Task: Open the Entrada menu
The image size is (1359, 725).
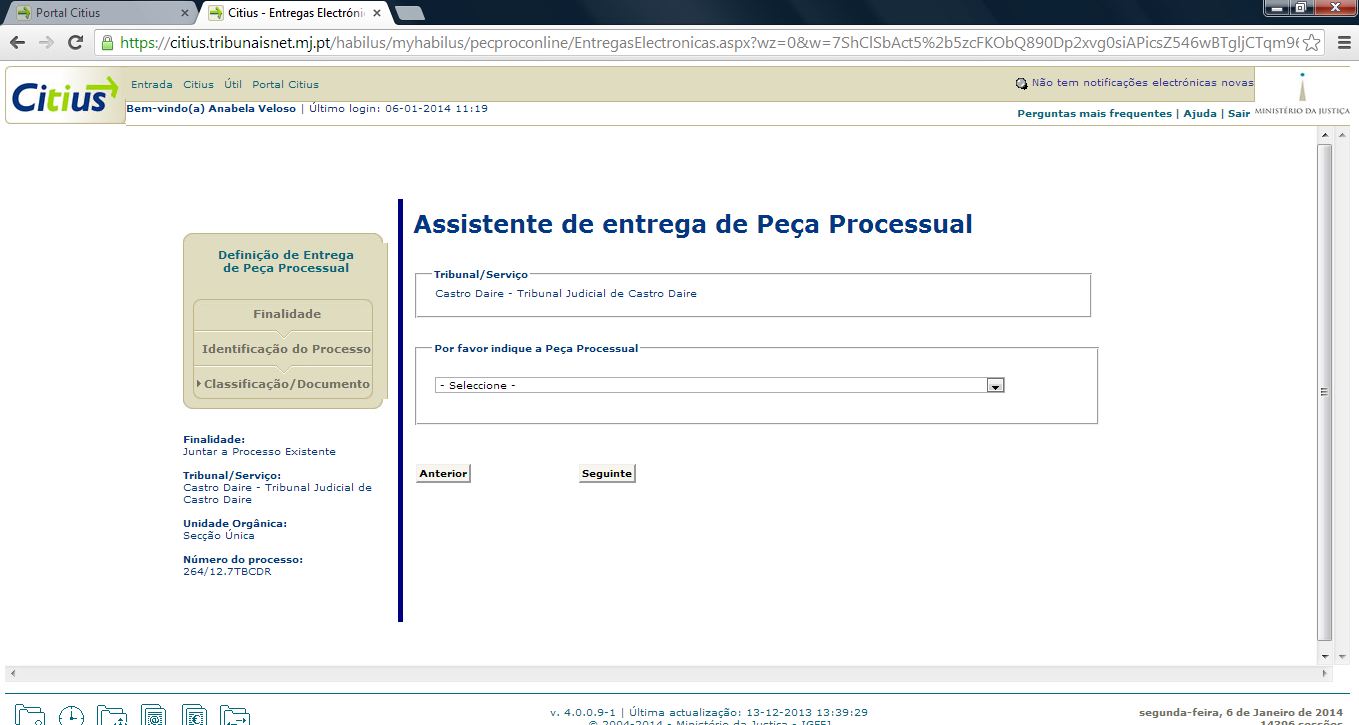Action: pyautogui.click(x=152, y=85)
